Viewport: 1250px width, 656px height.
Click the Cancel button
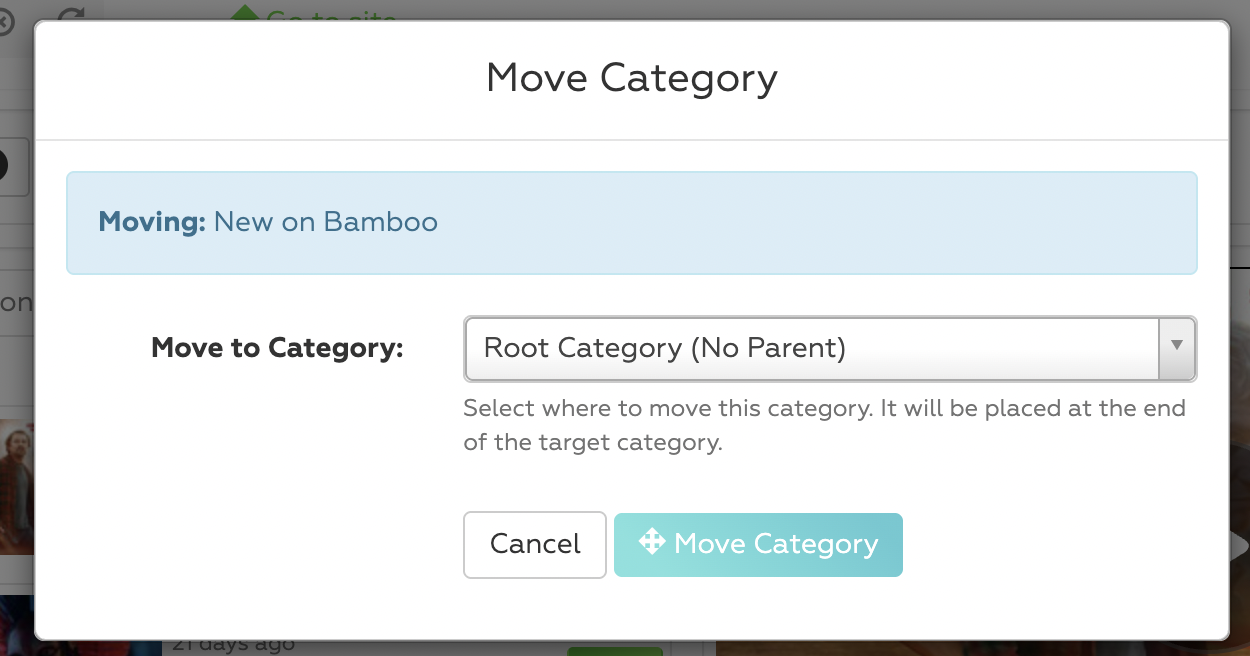click(x=534, y=544)
